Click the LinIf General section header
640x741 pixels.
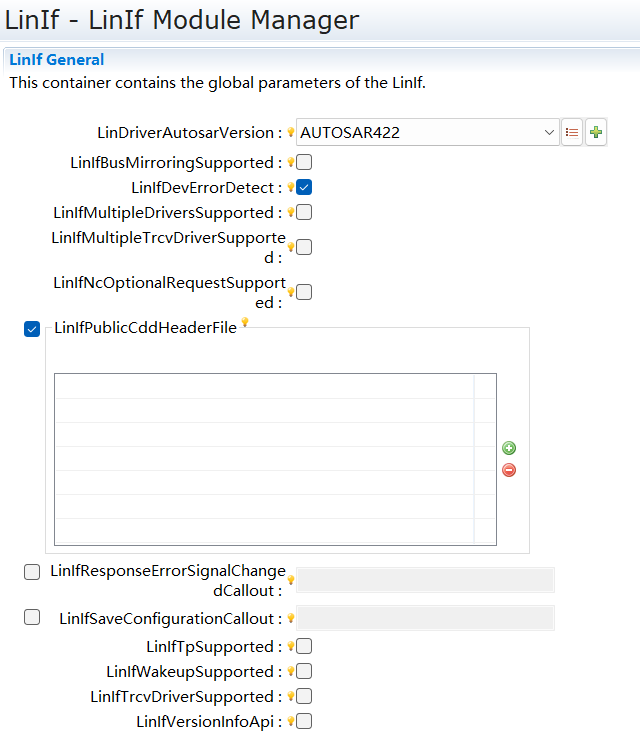click(x=57, y=60)
